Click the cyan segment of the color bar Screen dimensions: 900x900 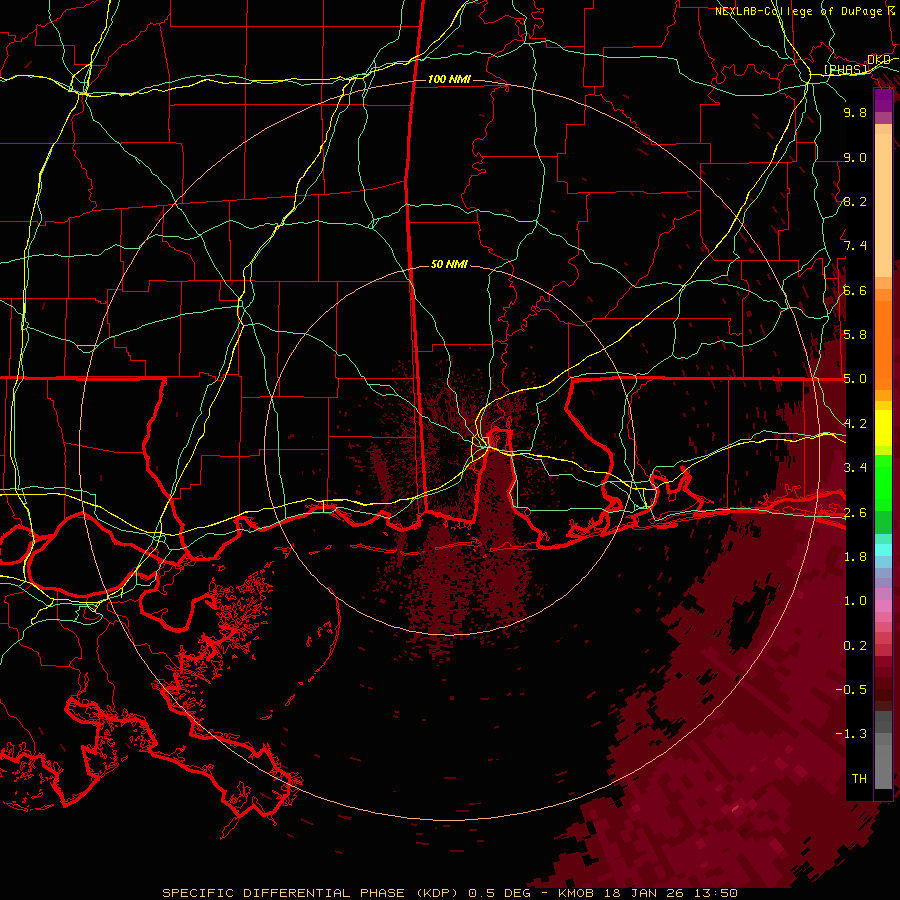883,550
